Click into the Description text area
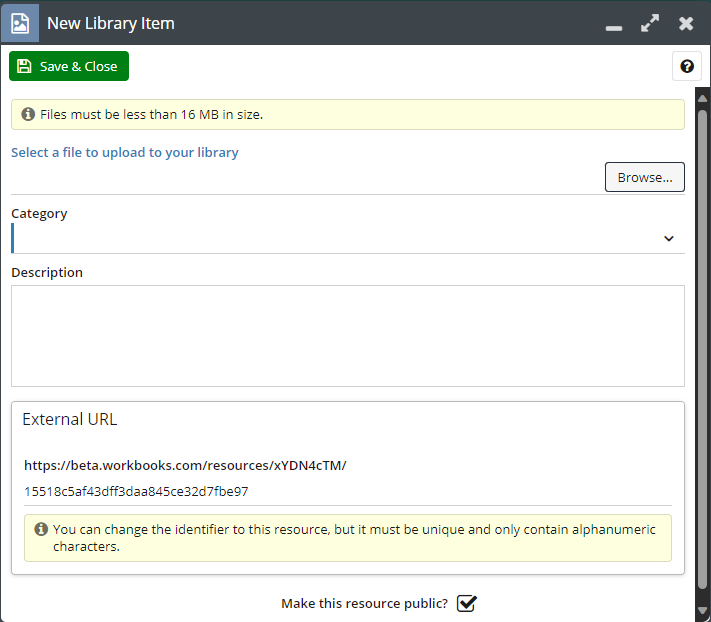Viewport: 711px width, 622px height. coord(347,335)
